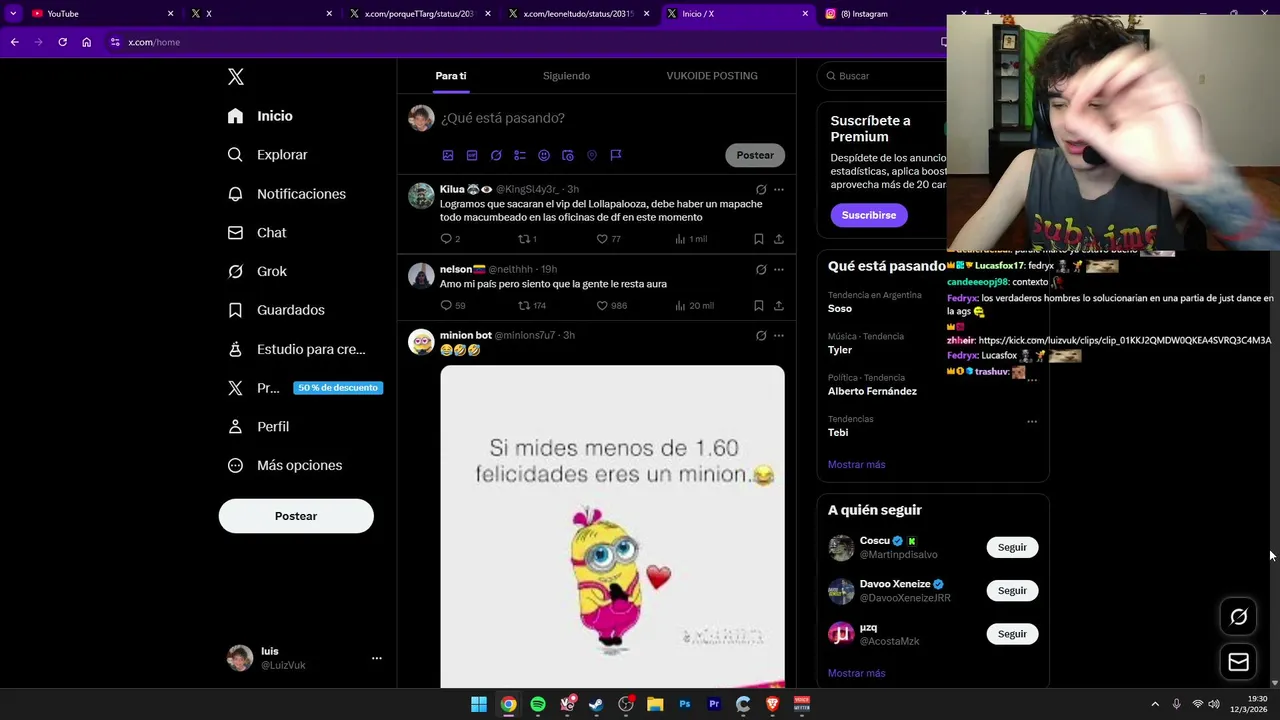Viewport: 1280px width, 720px height.
Task: Follow Davoo Xeneize with Seguir
Action: click(x=1012, y=590)
